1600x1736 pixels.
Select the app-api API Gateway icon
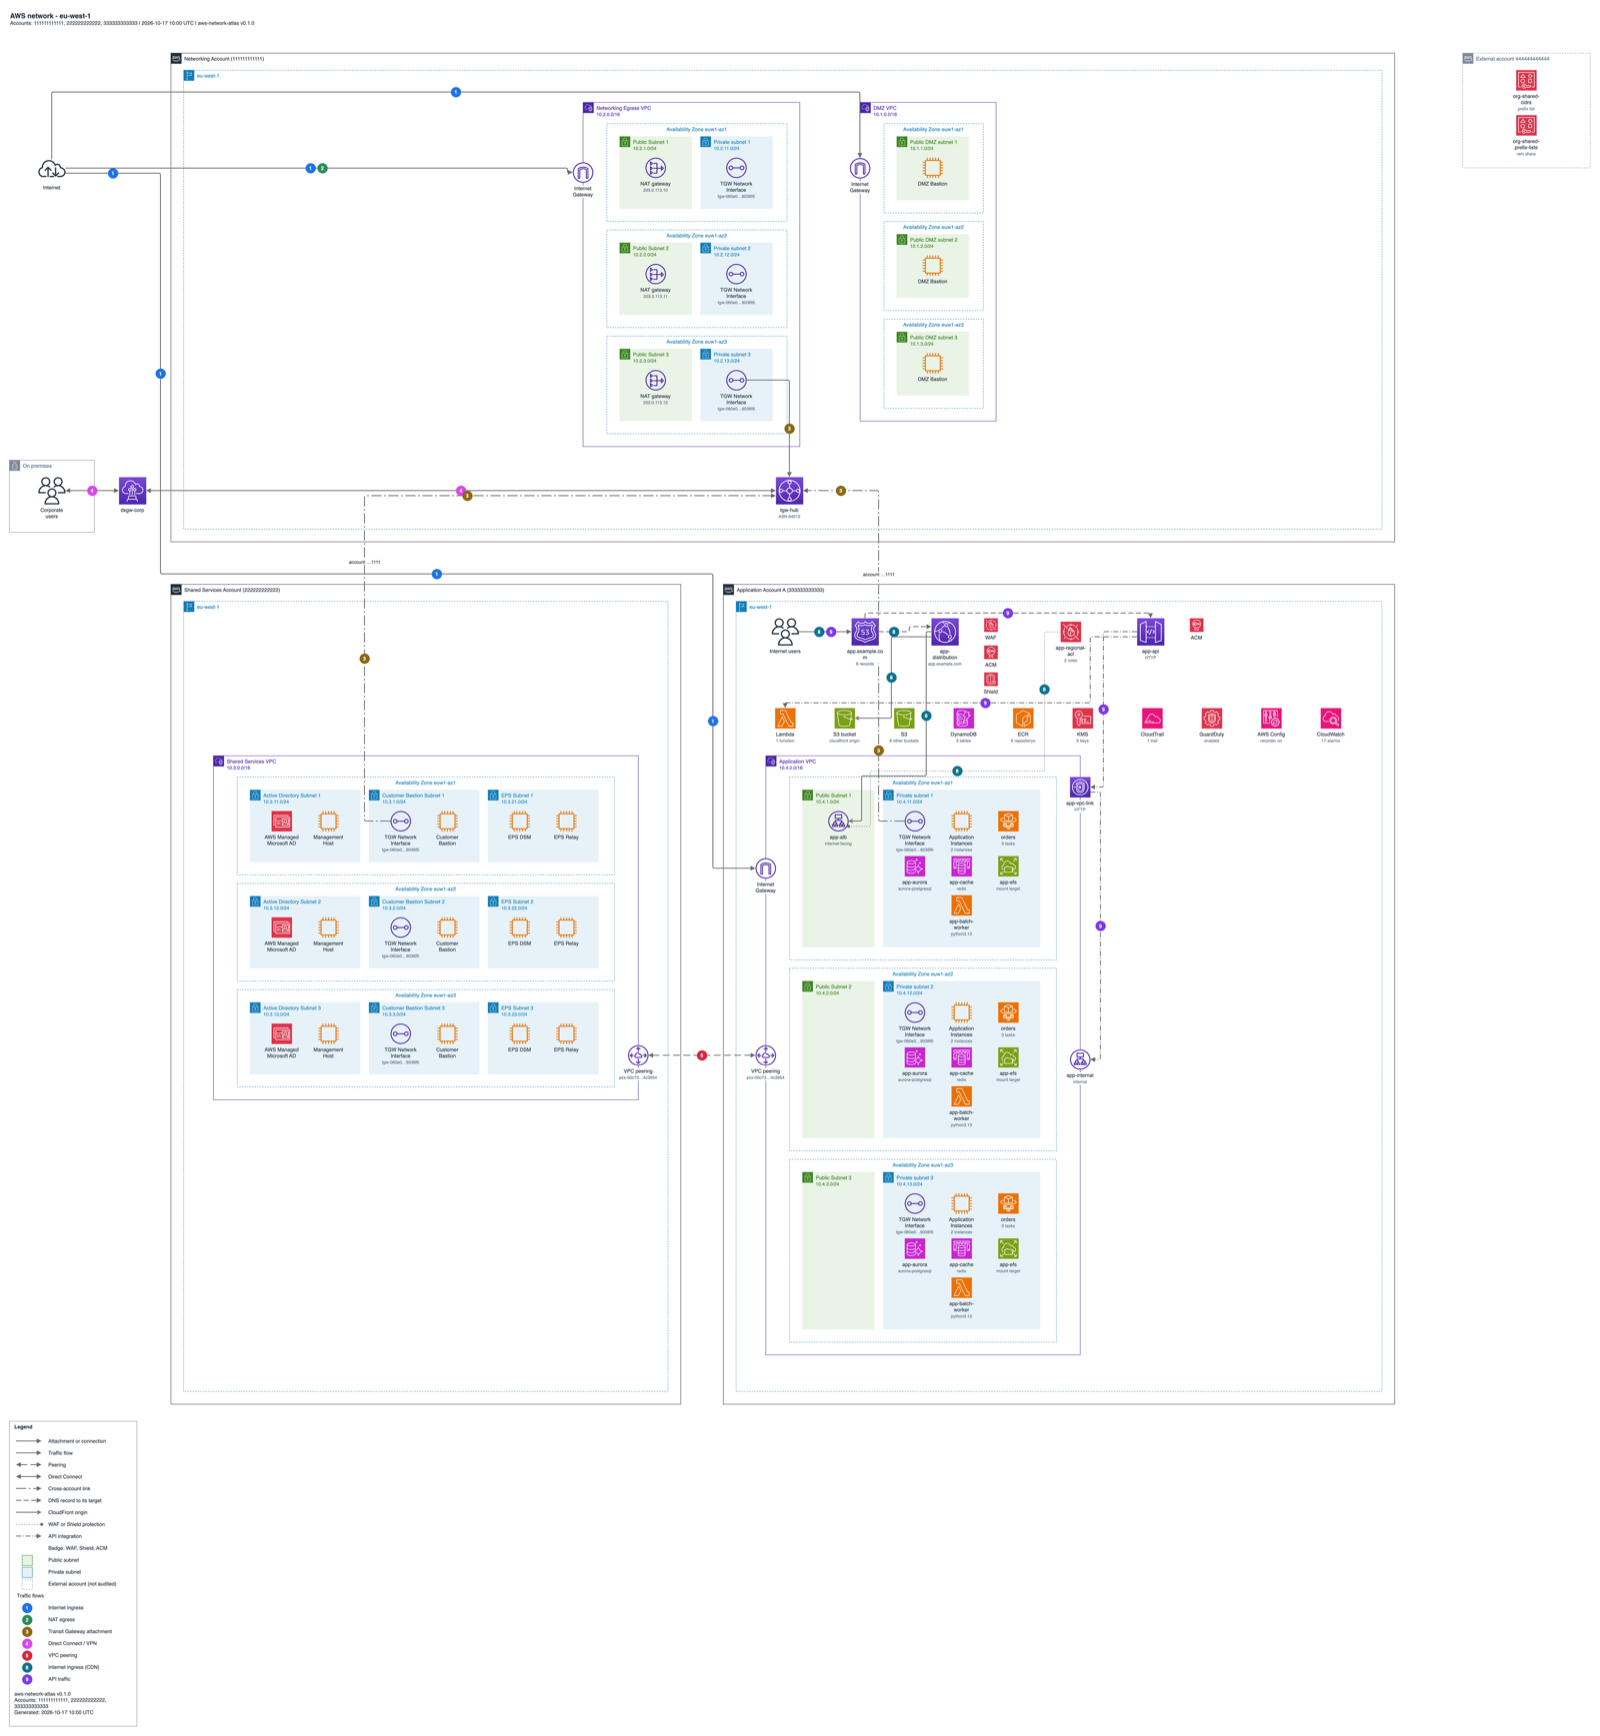pos(1151,632)
